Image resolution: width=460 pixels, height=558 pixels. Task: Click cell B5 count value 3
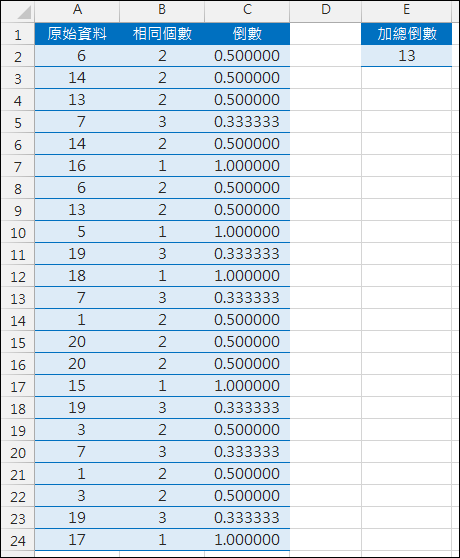162,122
